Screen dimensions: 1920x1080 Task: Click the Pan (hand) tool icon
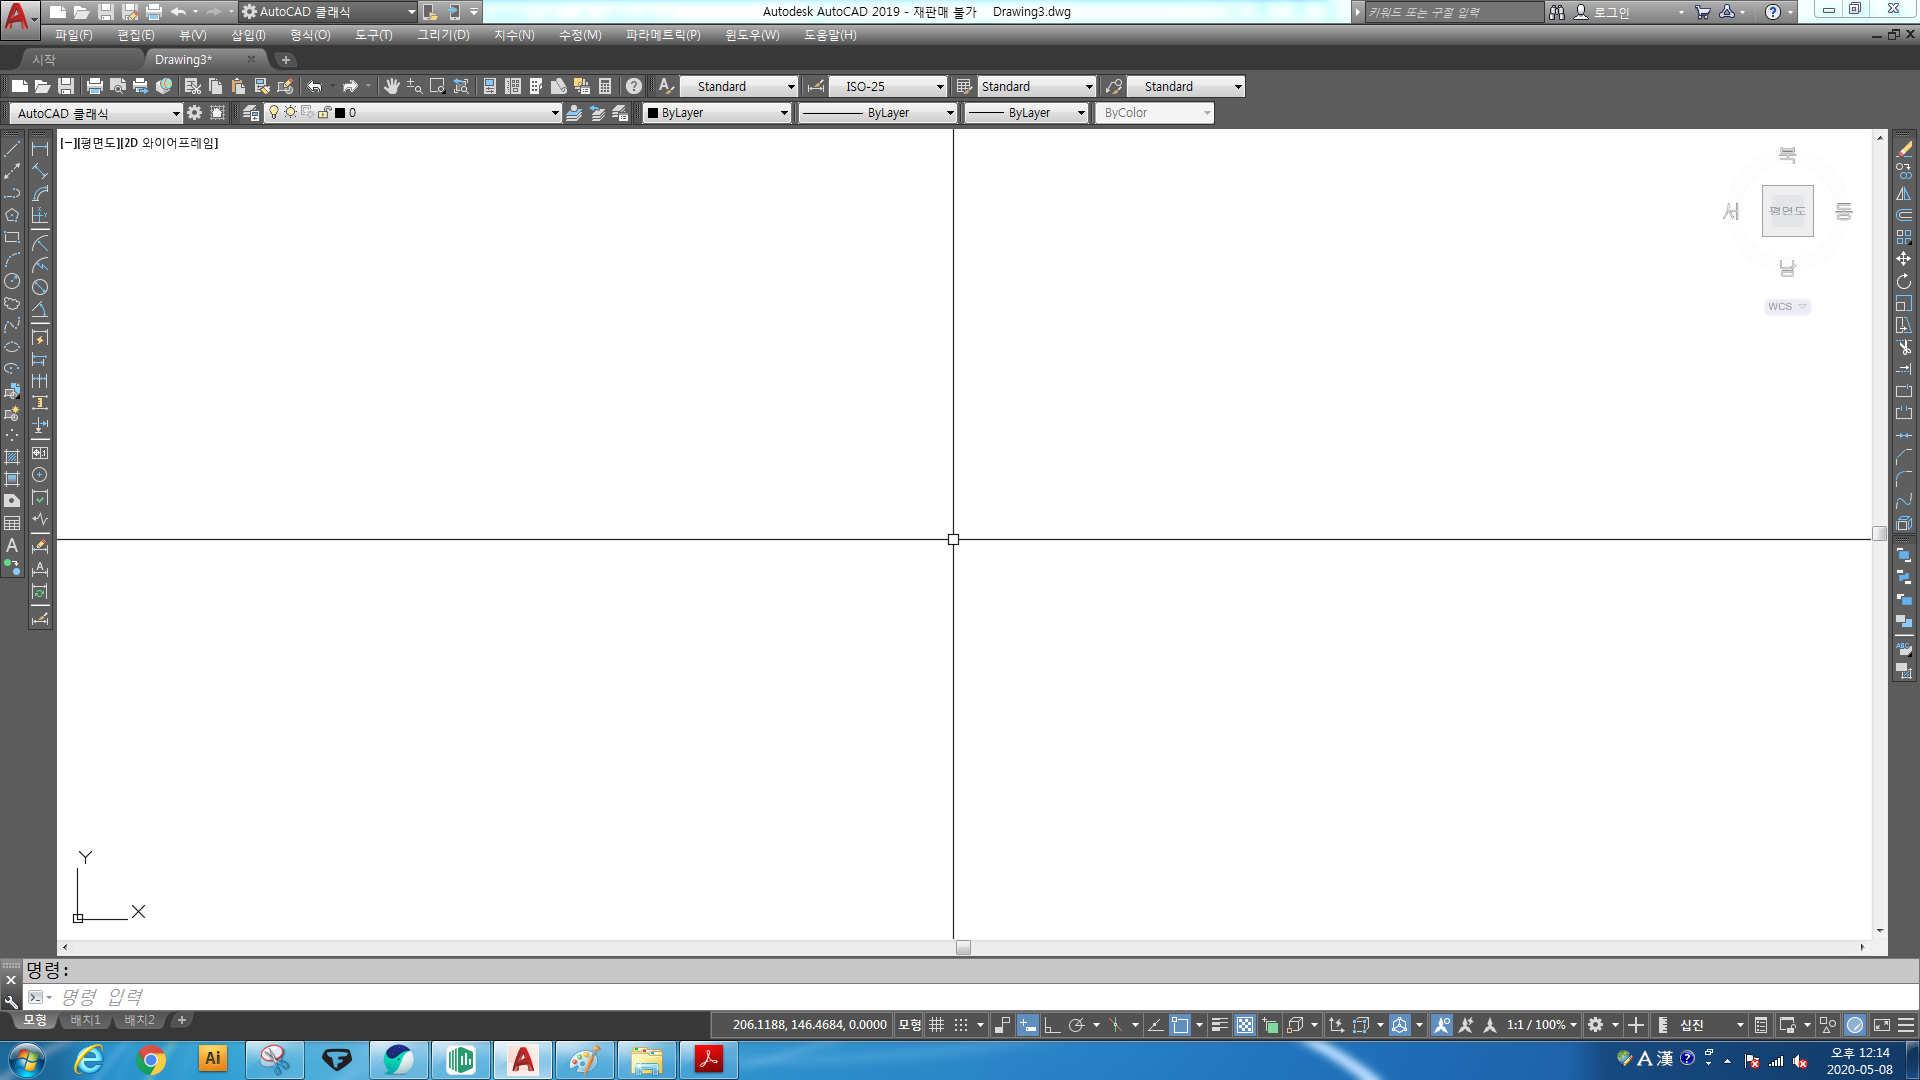(392, 87)
